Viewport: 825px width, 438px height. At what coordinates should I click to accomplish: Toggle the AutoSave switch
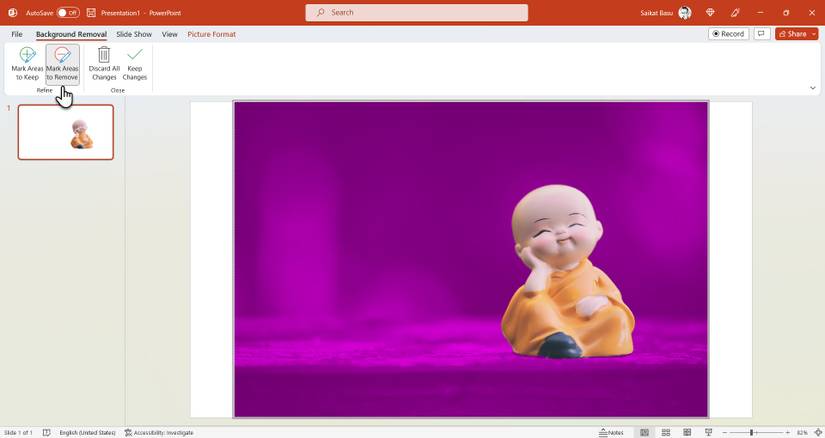click(x=68, y=13)
